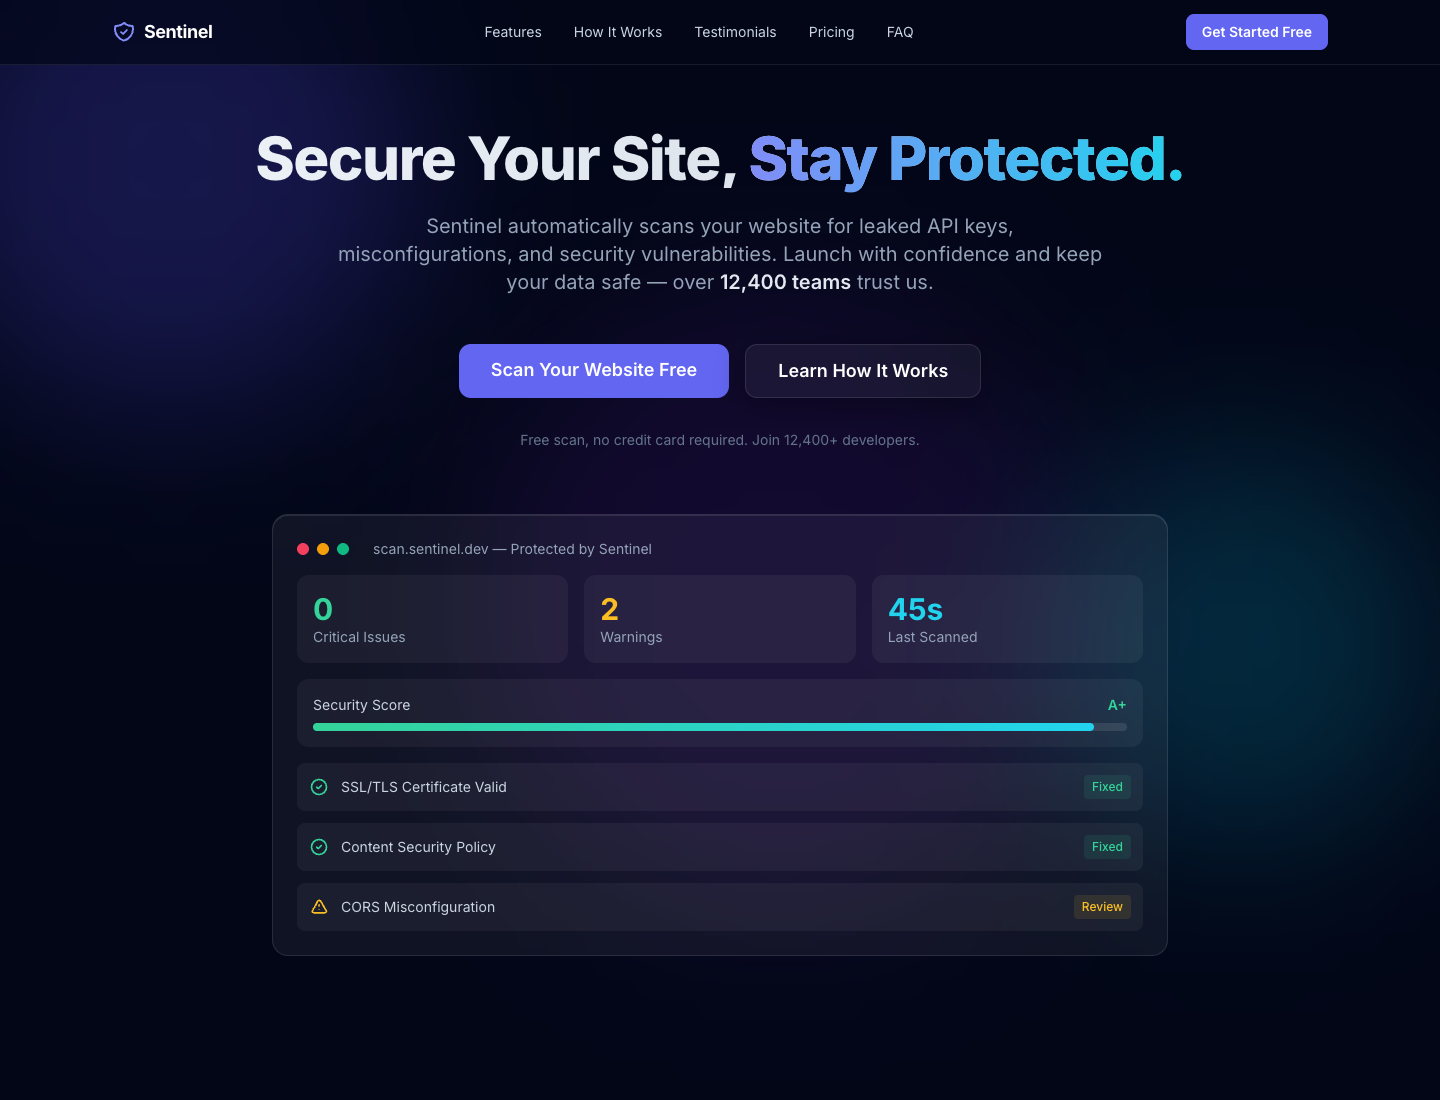
Task: Click the Review badge on CORS row
Action: 1102,907
